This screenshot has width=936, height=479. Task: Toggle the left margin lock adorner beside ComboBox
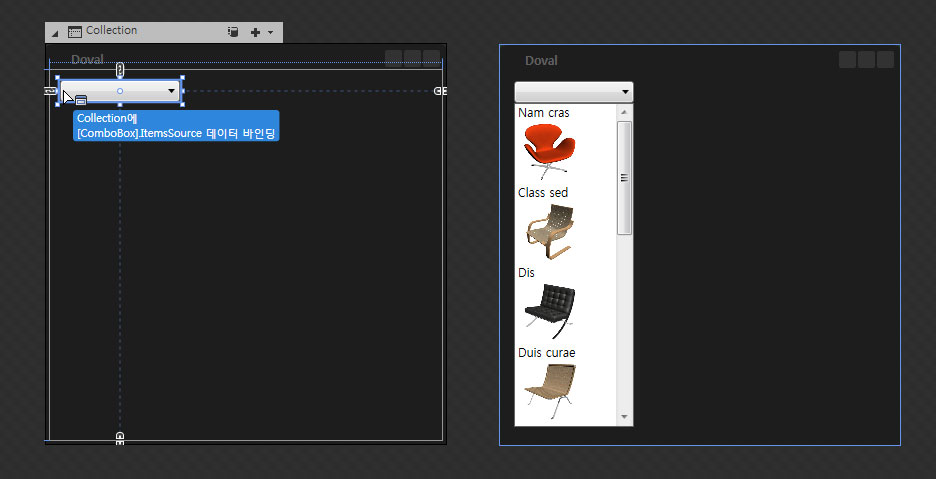pyautogui.click(x=50, y=91)
